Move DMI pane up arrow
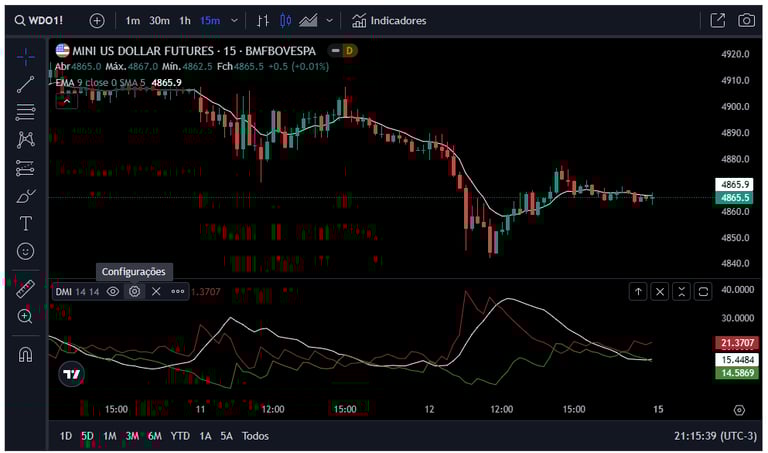Image resolution: width=768 pixels, height=453 pixels. (638, 292)
